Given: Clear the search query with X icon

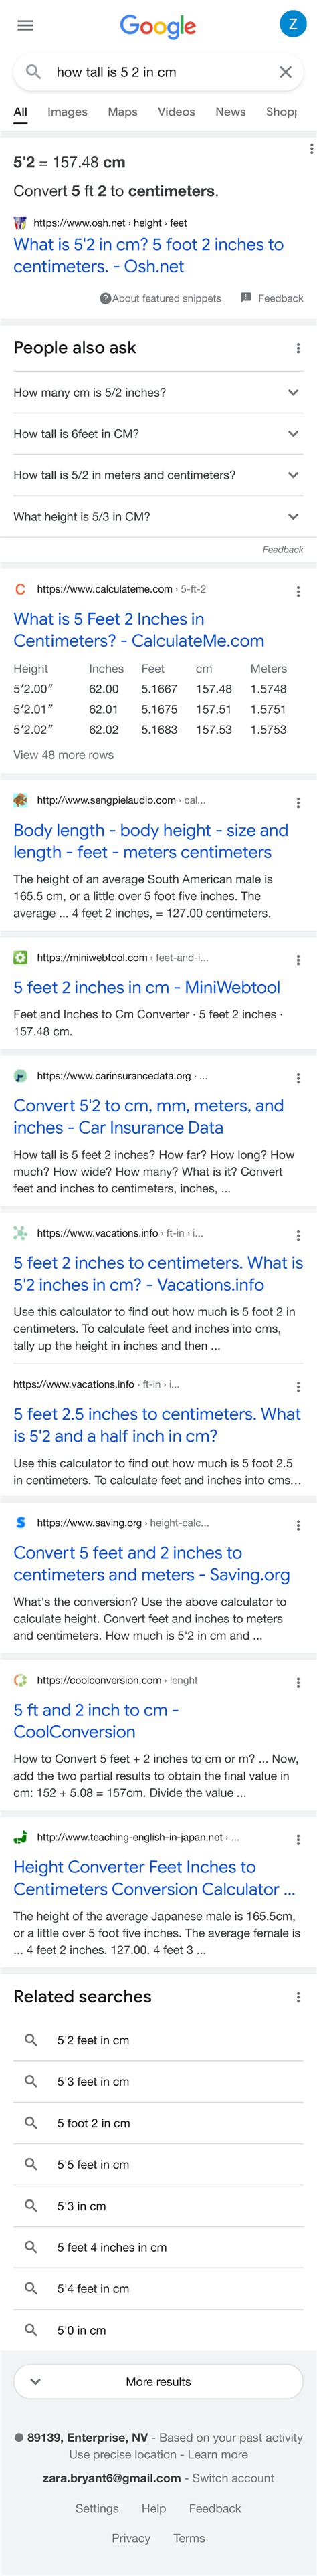Looking at the screenshot, I should (285, 72).
